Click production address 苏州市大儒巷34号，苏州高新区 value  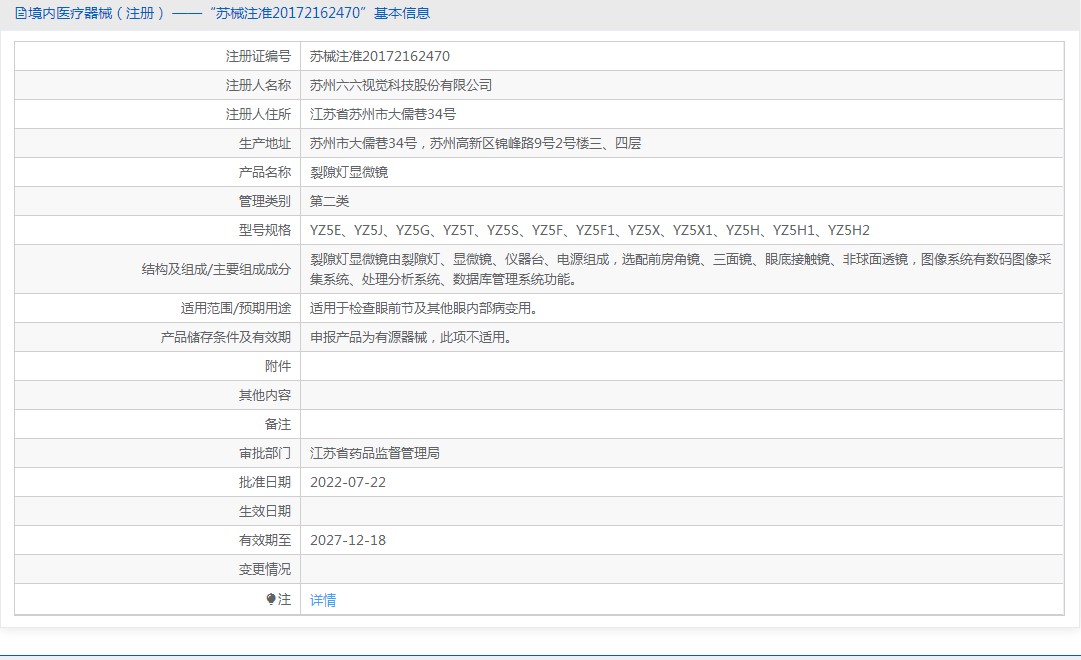click(x=475, y=143)
